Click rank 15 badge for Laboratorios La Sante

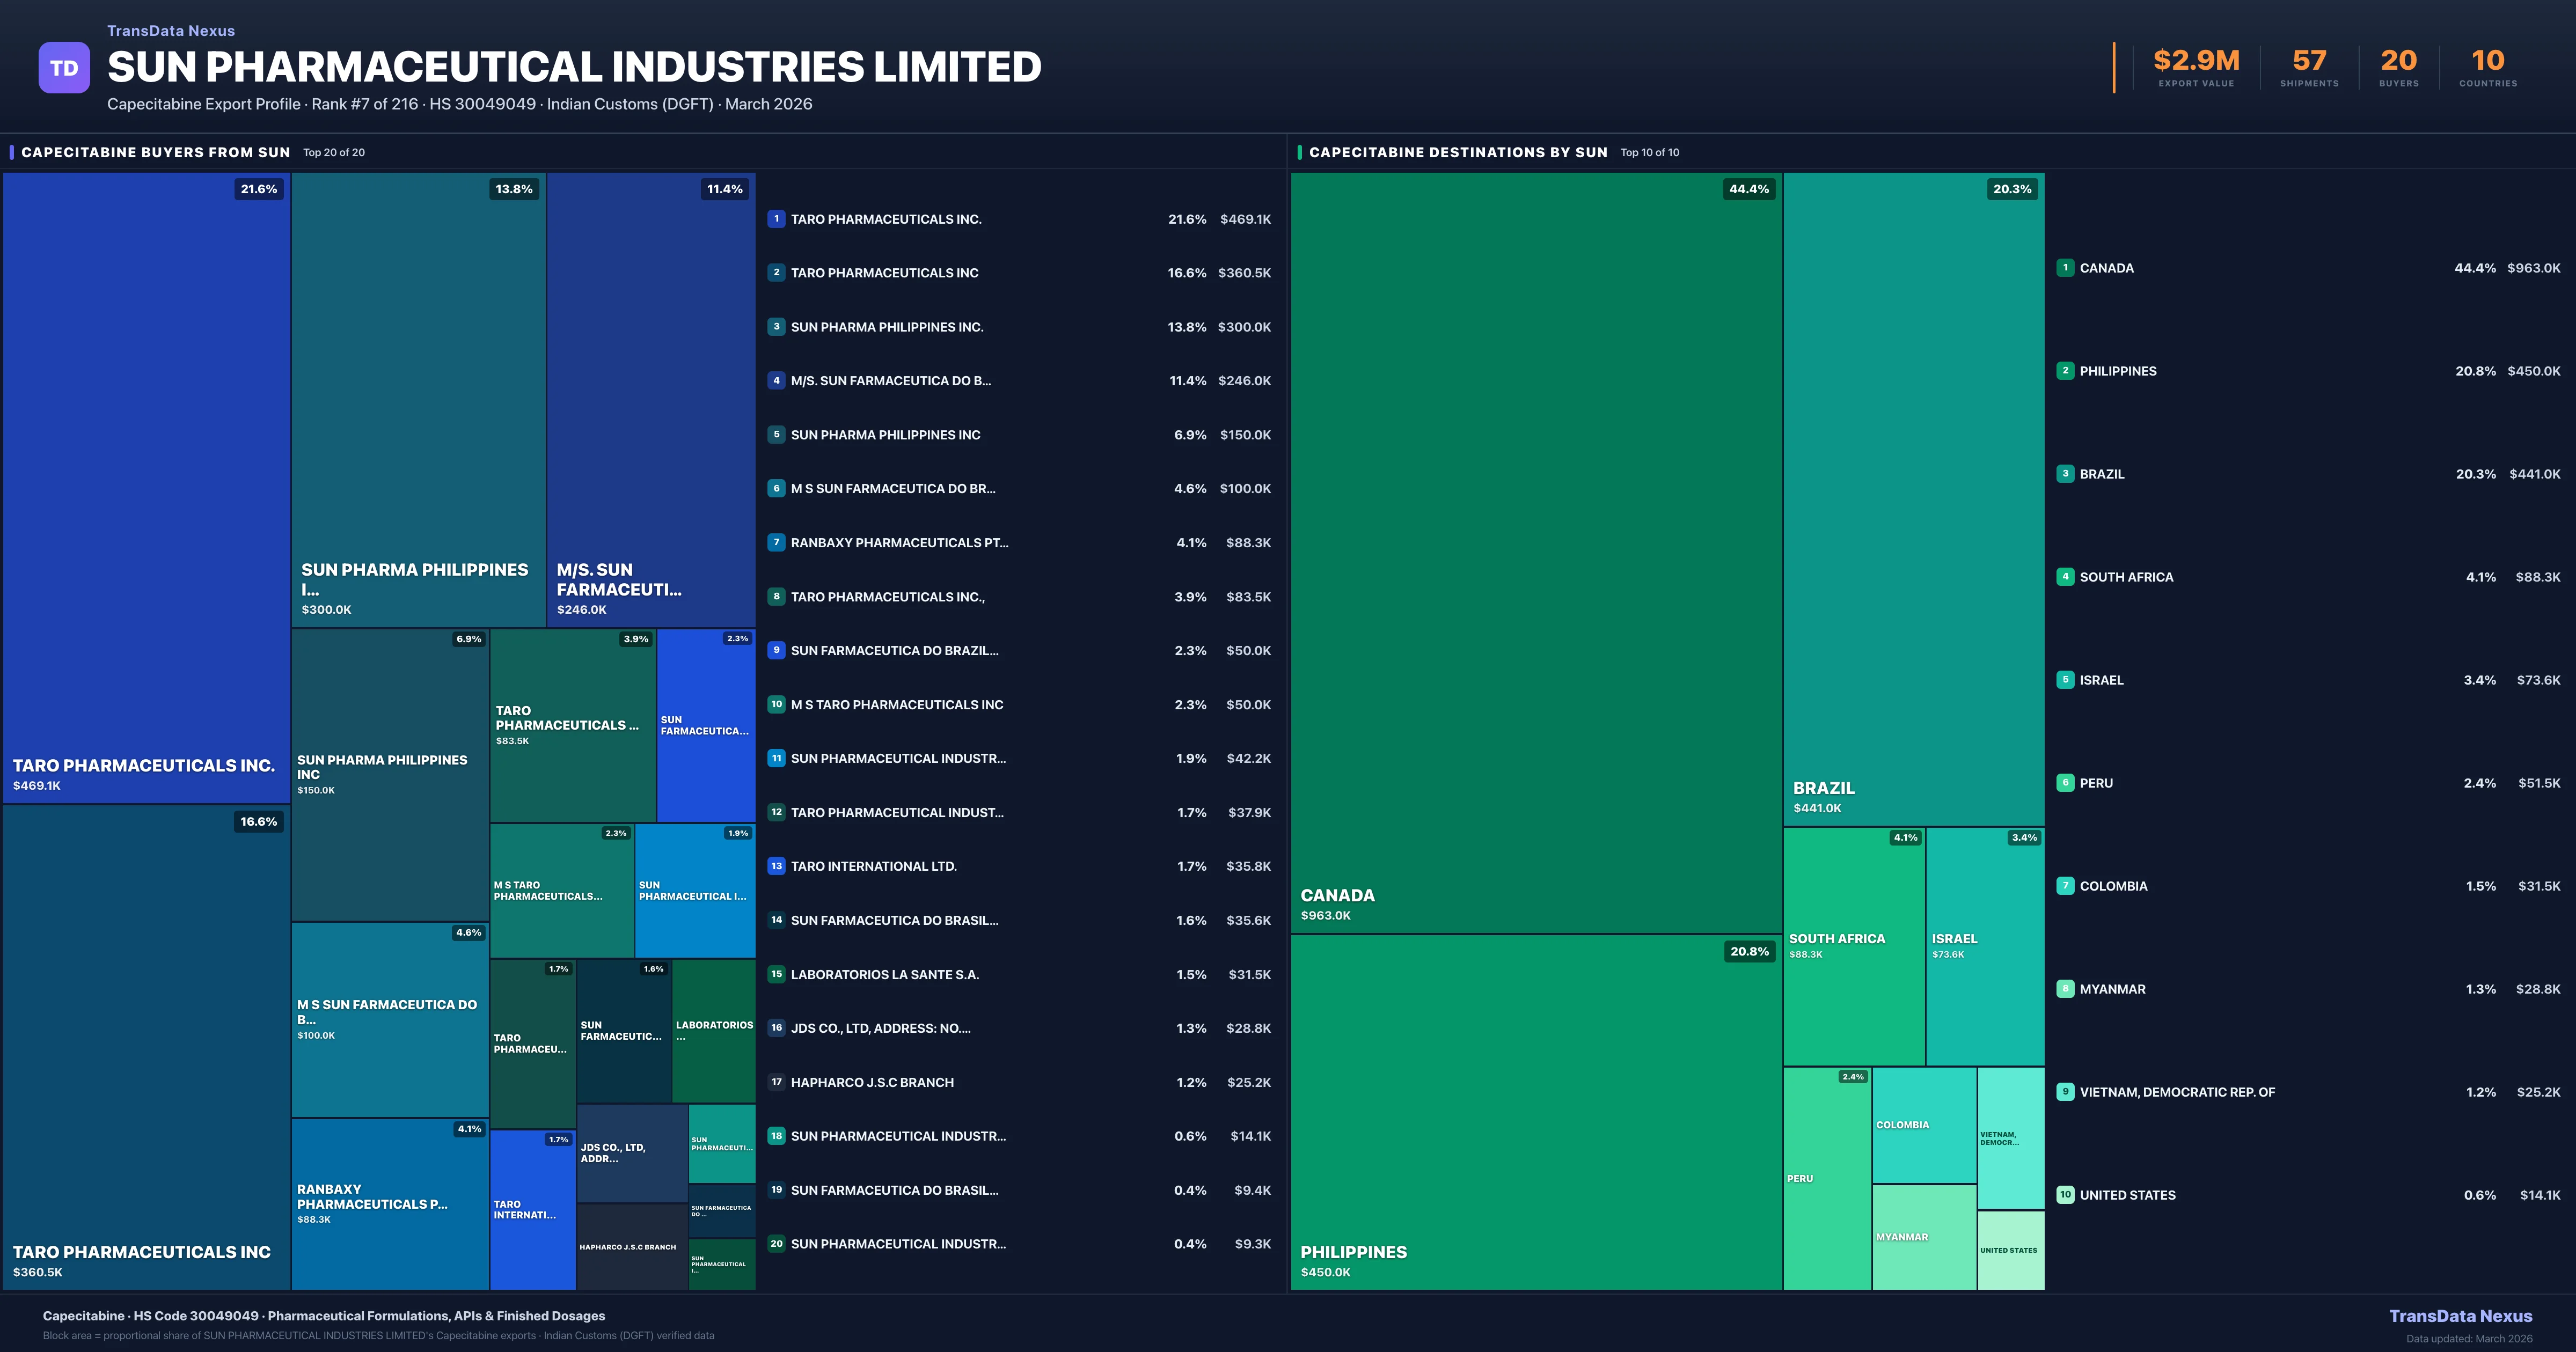pyautogui.click(x=776, y=974)
